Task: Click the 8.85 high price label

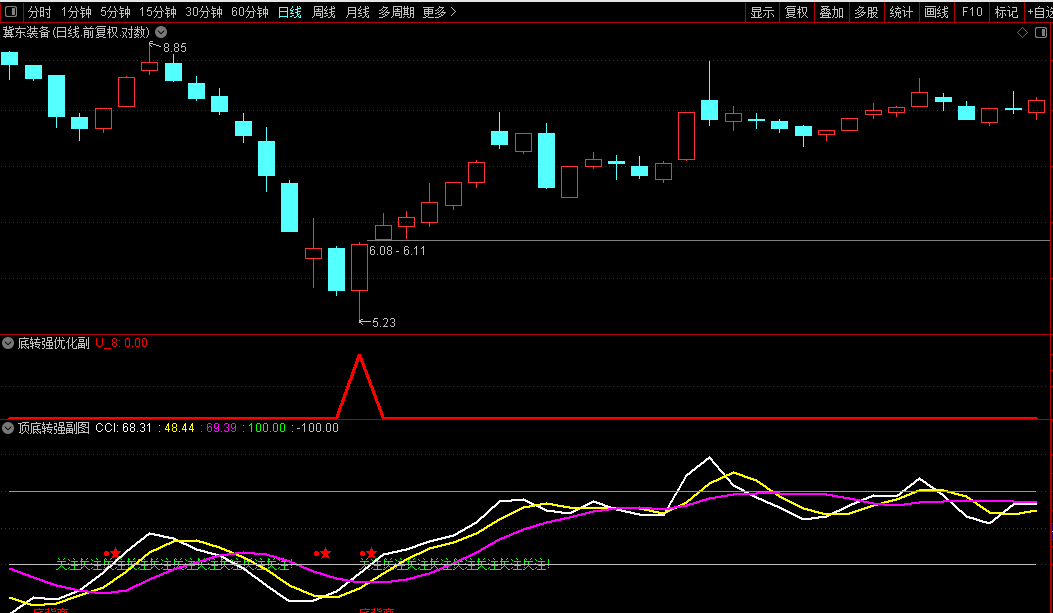Action: [x=175, y=48]
